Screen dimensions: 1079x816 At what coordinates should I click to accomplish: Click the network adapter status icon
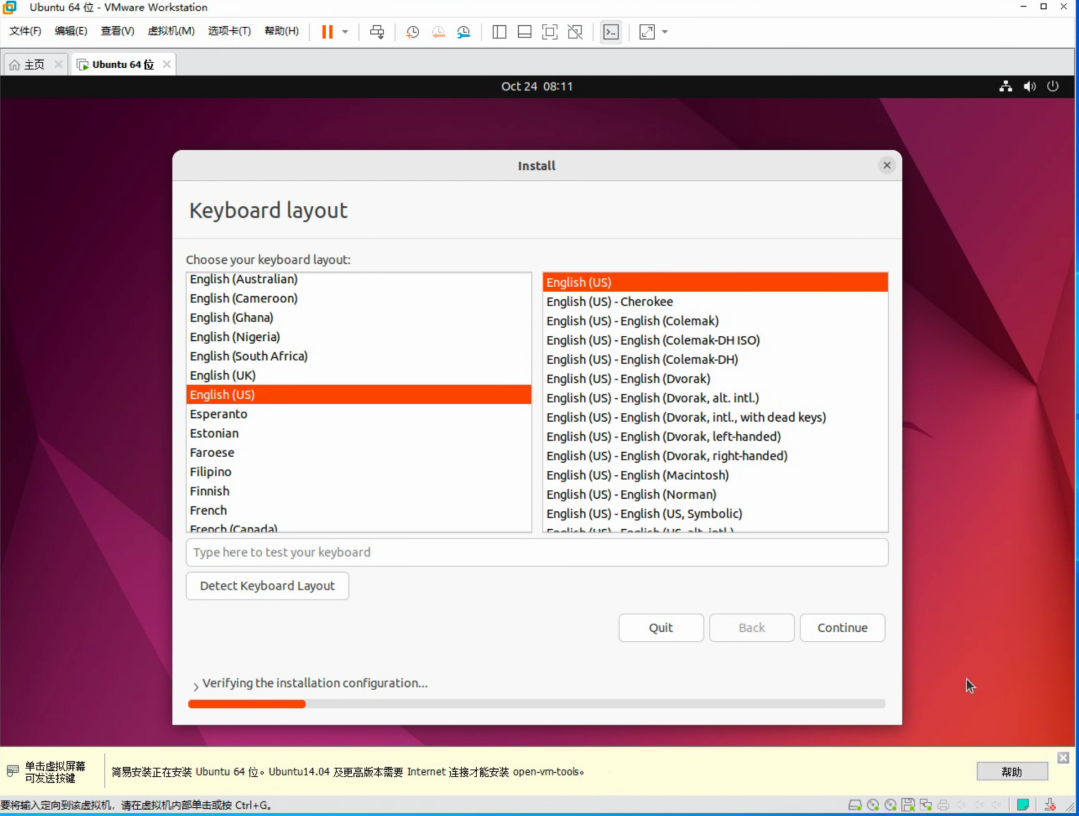pos(926,805)
